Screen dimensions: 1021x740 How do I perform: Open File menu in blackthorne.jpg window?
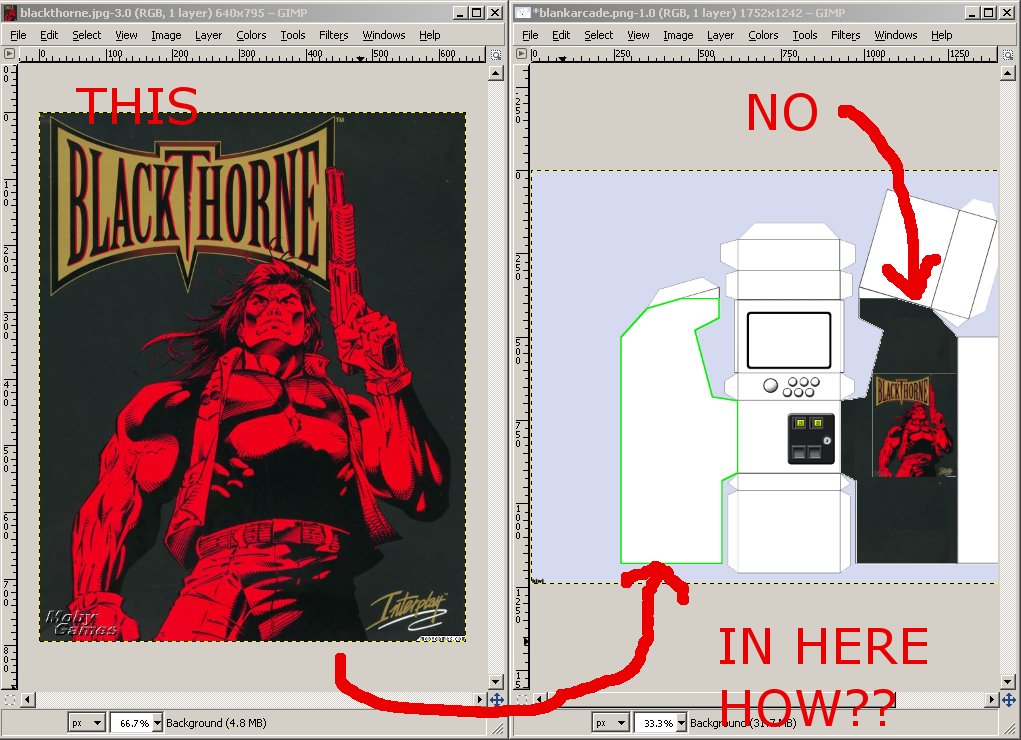(18, 35)
